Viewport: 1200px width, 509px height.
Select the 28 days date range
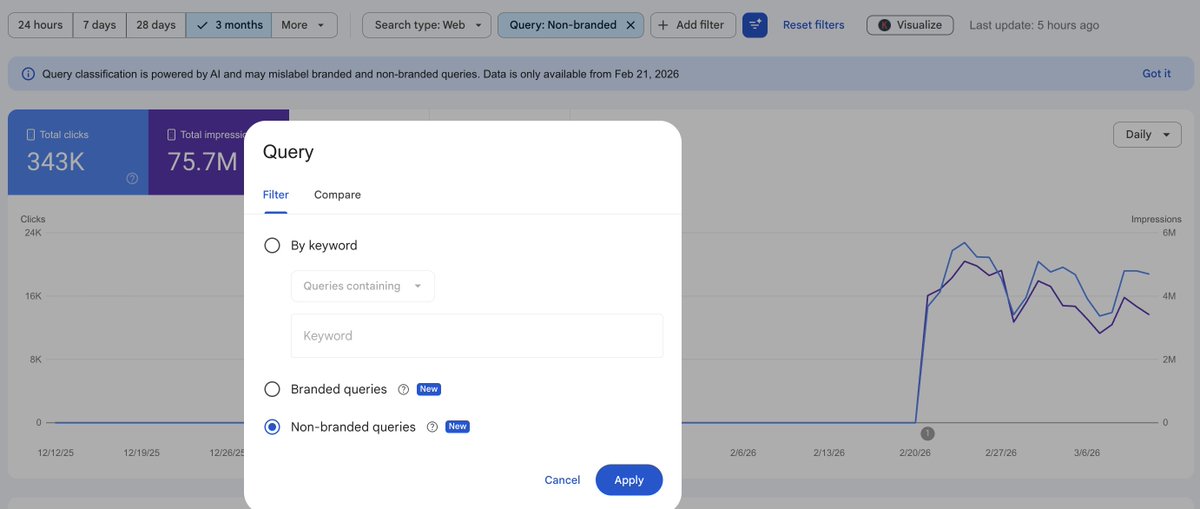(x=156, y=25)
